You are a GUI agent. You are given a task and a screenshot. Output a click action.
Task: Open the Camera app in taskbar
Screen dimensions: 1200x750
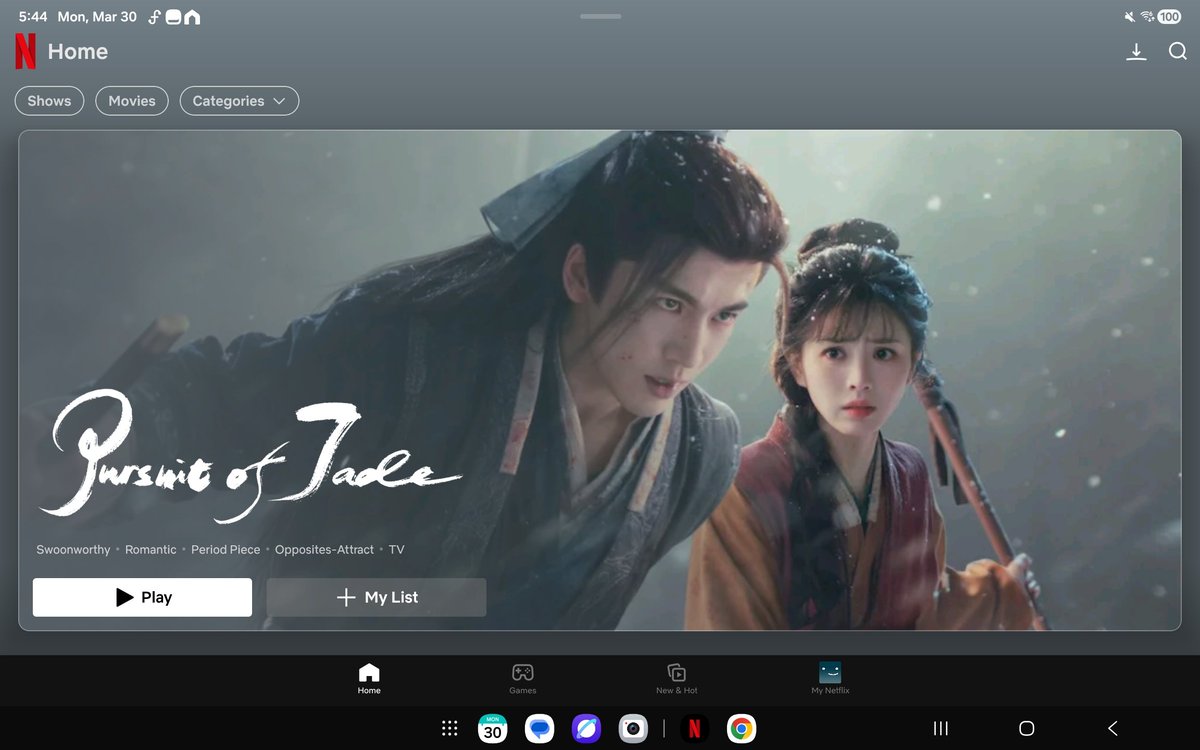(632, 729)
